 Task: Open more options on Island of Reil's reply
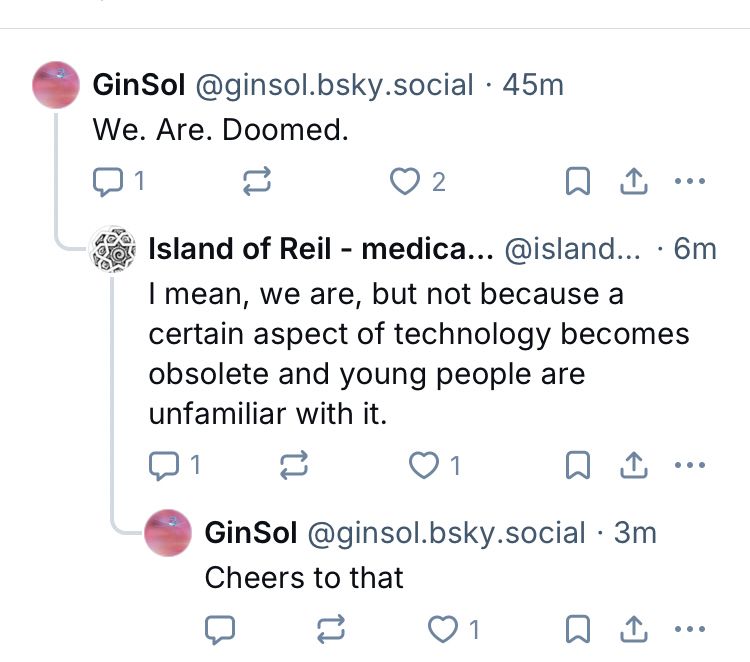(690, 465)
